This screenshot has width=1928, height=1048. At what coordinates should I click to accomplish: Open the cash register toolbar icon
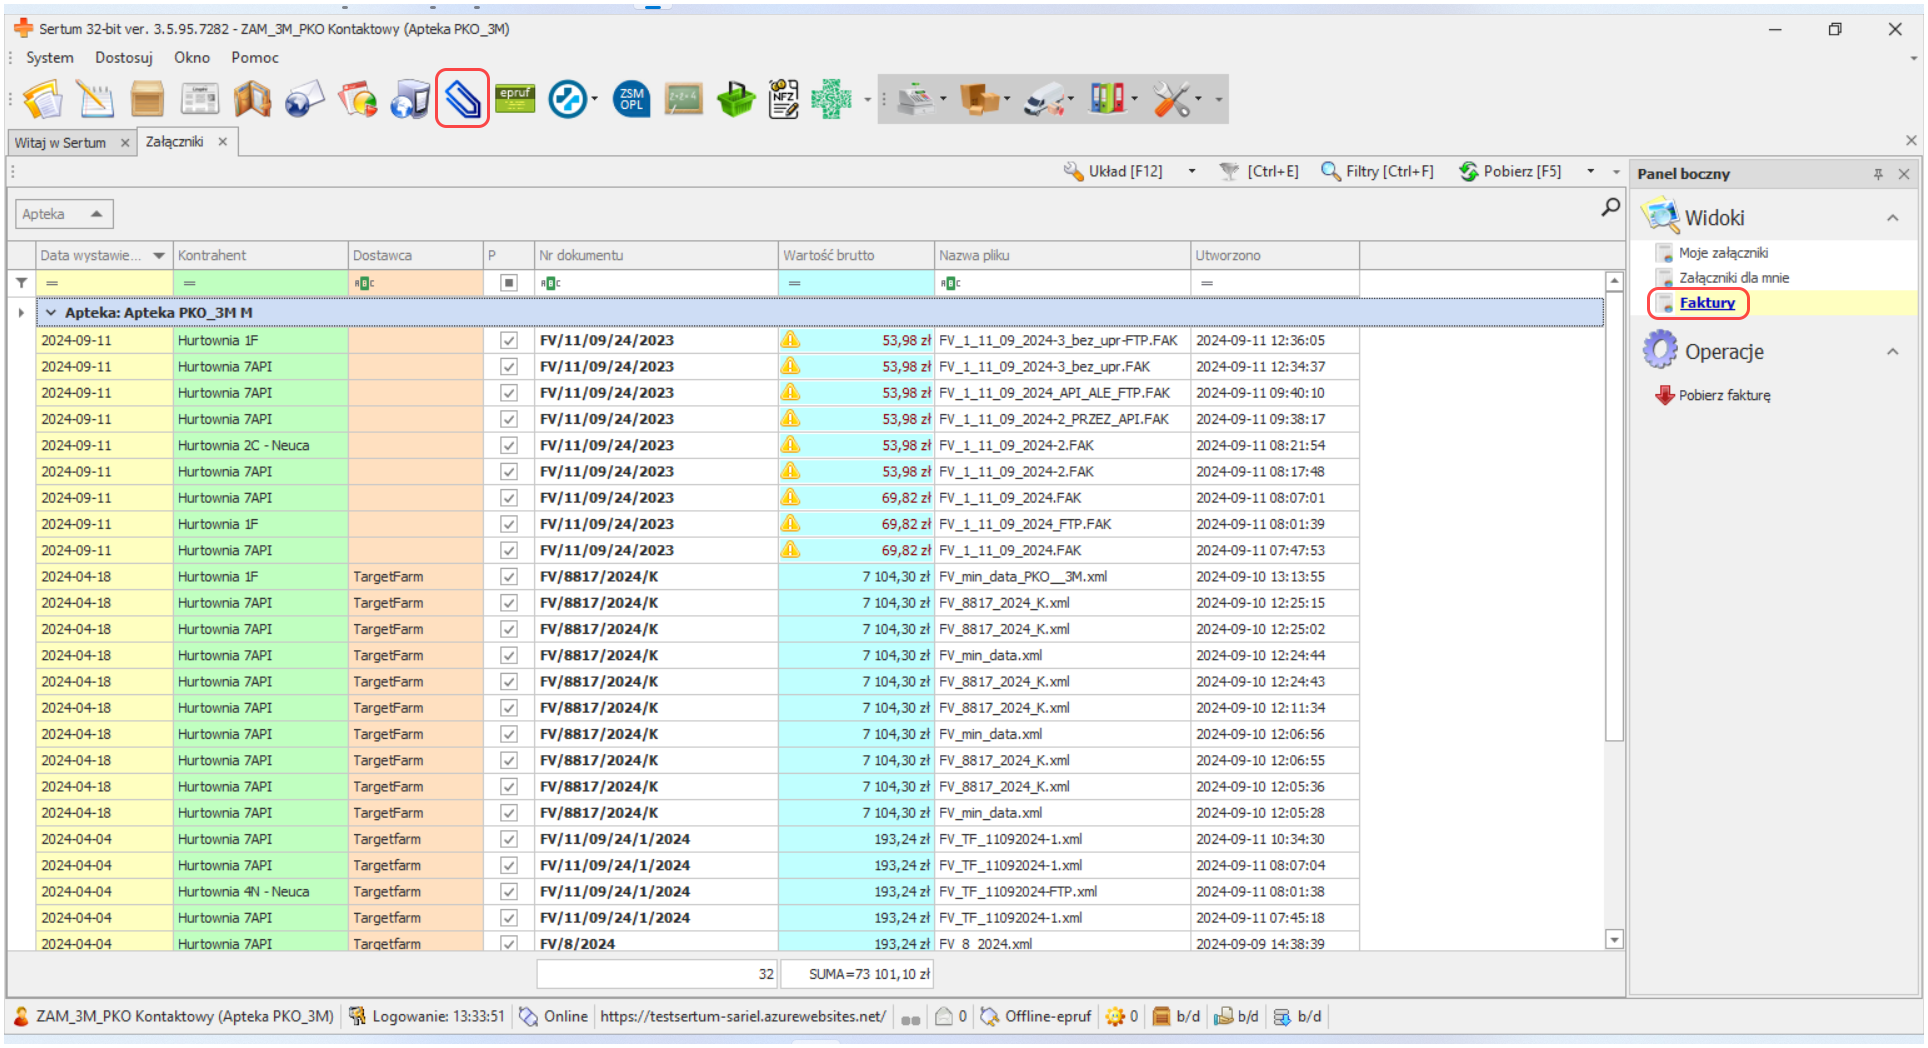pyautogui.click(x=915, y=99)
